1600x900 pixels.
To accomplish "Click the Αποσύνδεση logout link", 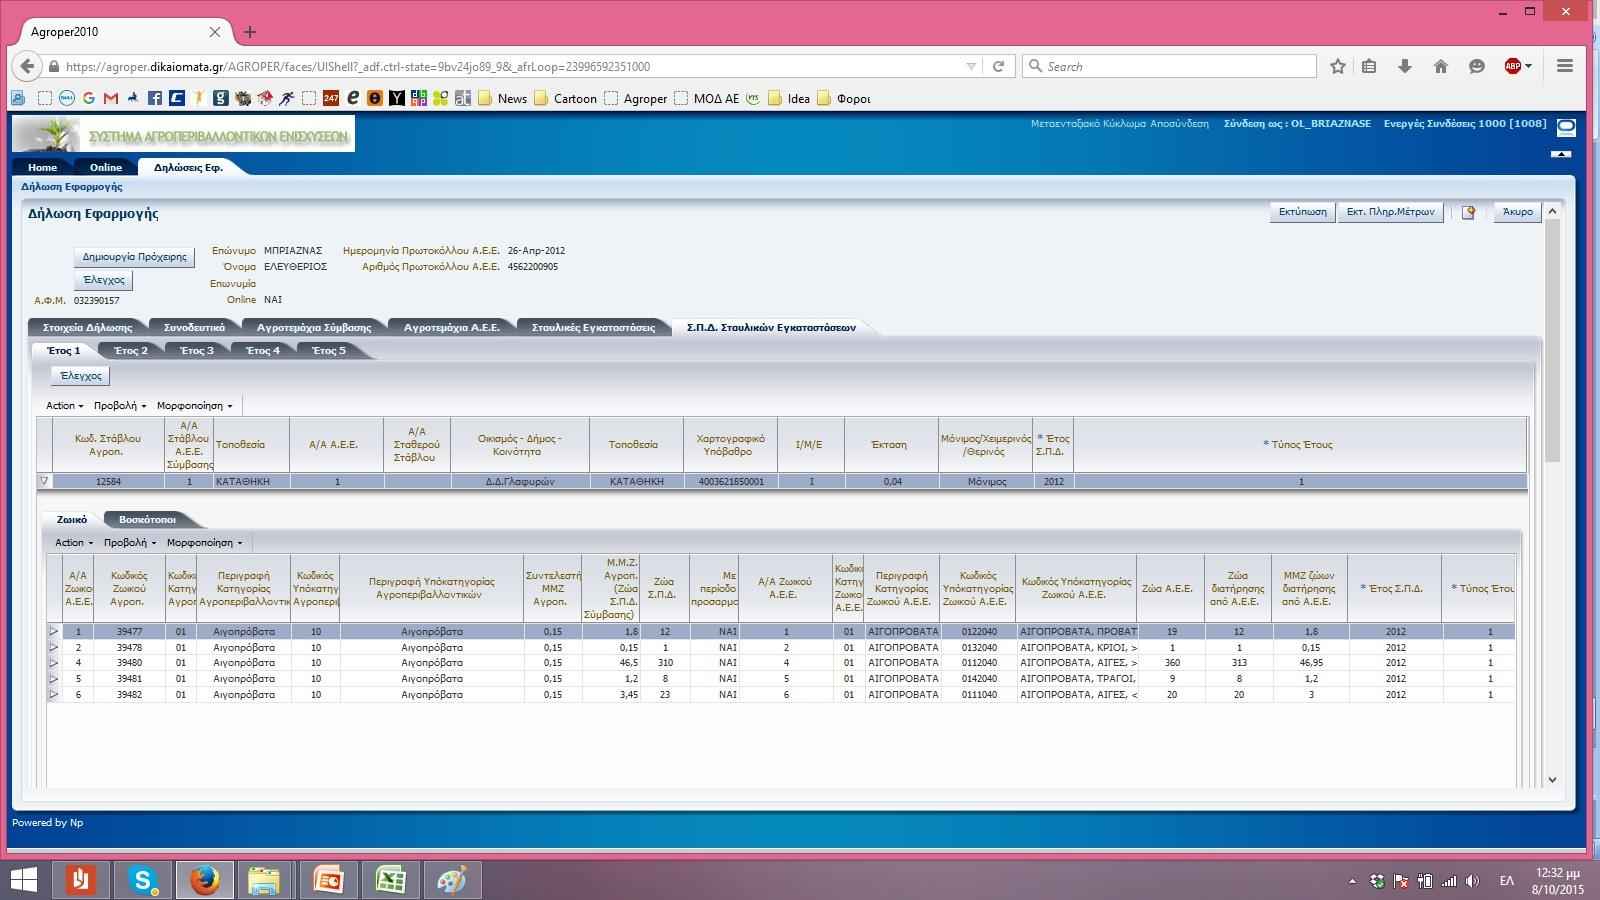I will click(1179, 124).
